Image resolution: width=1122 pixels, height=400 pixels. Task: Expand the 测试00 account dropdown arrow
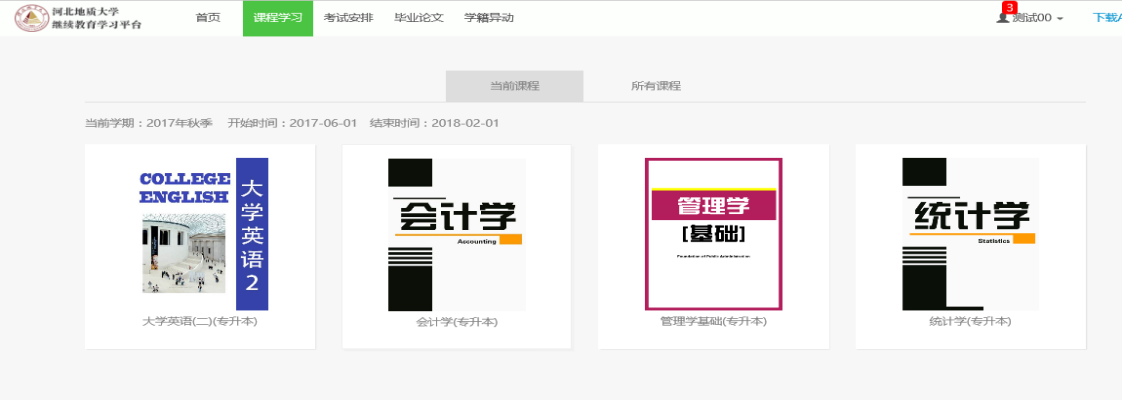1060,19
